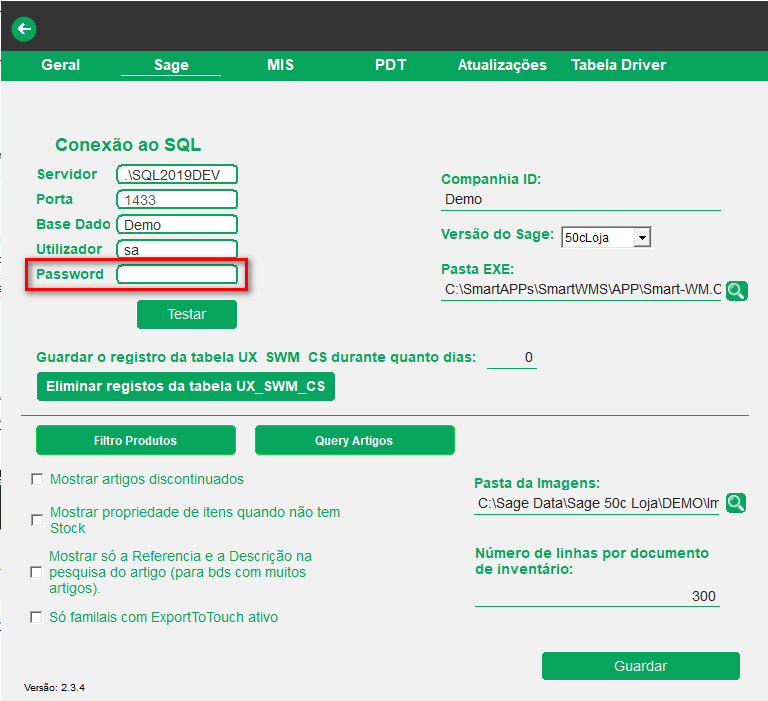
Task: Click Eliminar registos da tabela UX_SWM_CS
Action: 186,387
